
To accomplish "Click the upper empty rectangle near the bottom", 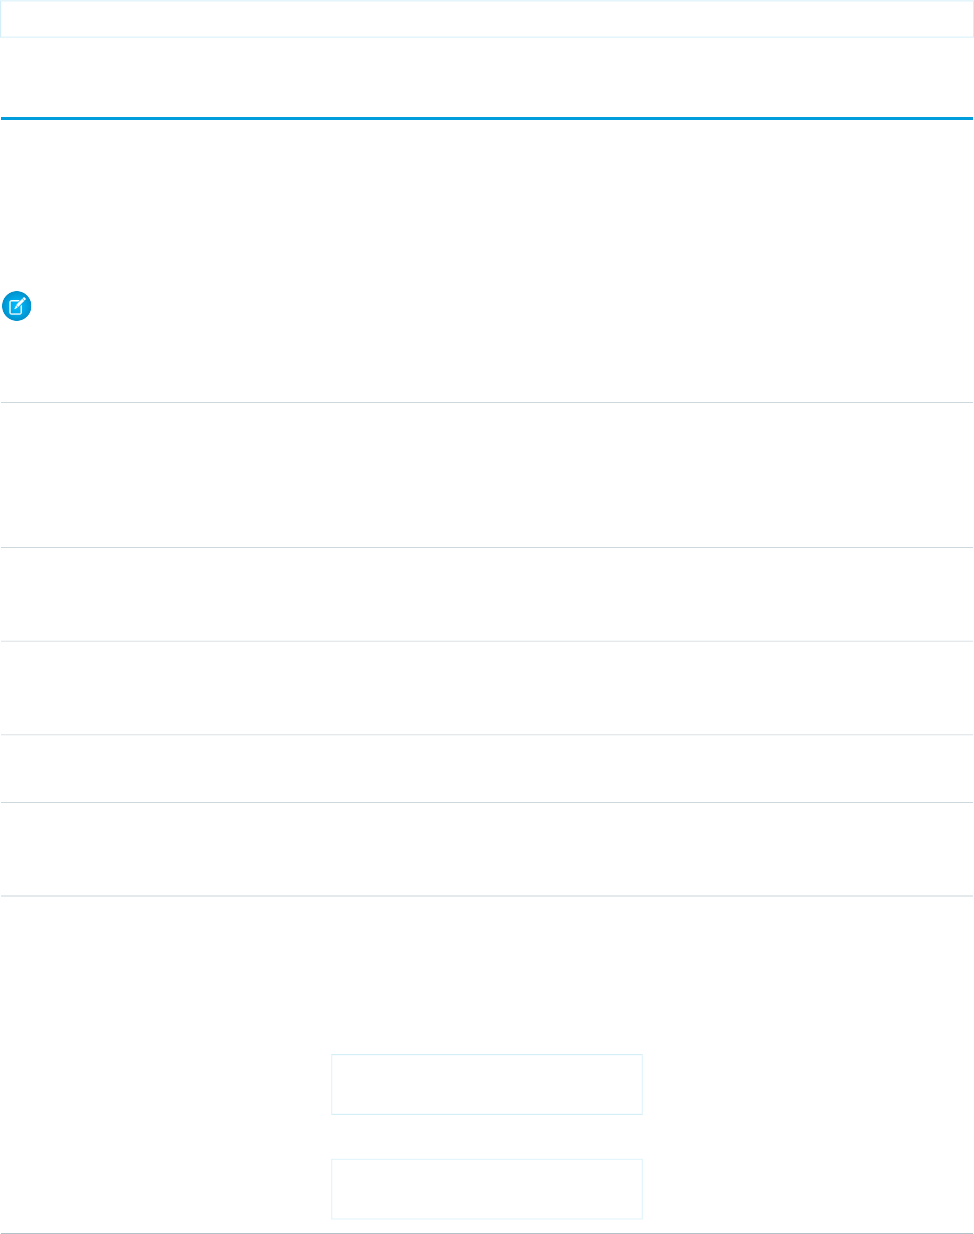I will tap(486, 1084).
